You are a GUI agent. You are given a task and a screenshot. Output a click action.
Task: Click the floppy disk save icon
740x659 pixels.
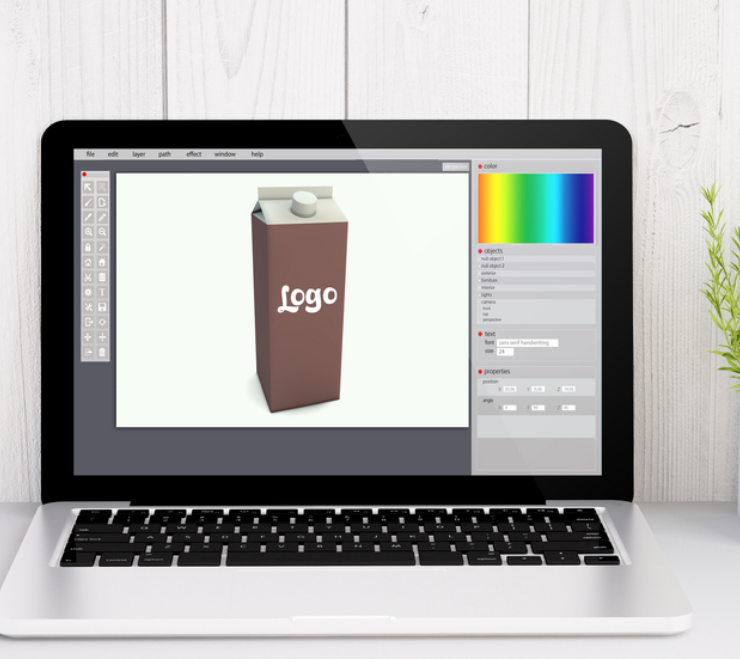(x=102, y=307)
